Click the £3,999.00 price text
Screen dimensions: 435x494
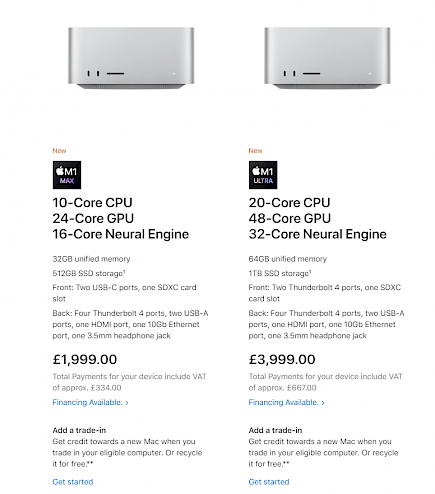pos(282,359)
